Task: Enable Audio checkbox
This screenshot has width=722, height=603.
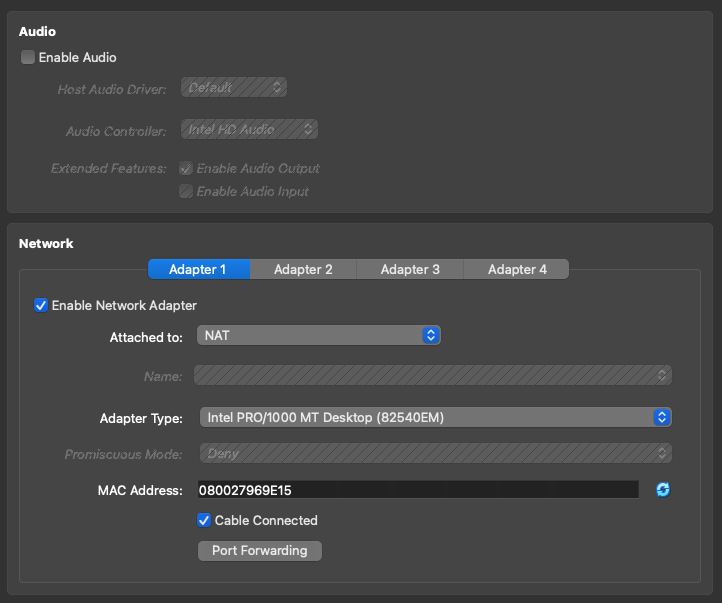Action: pos(28,57)
